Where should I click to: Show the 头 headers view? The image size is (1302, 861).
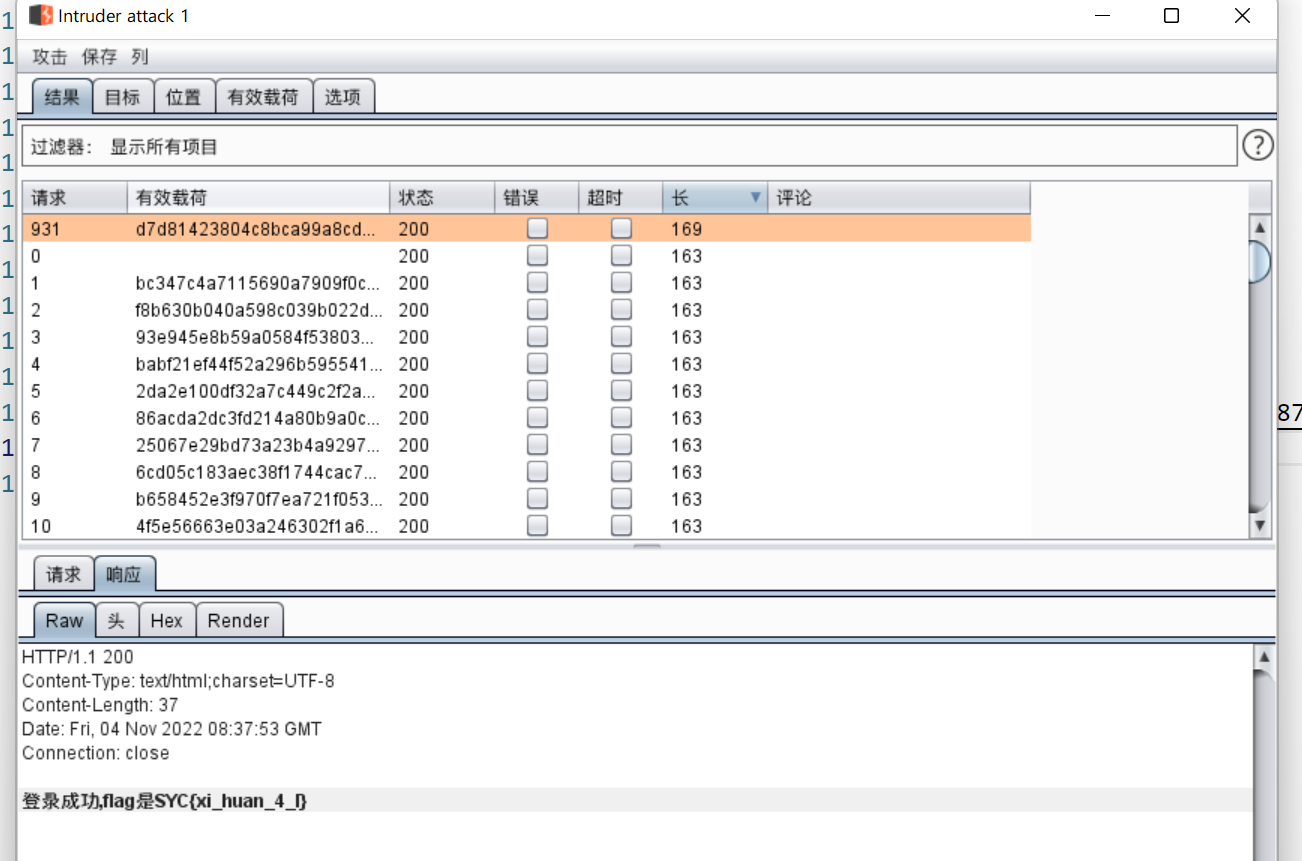(x=117, y=620)
